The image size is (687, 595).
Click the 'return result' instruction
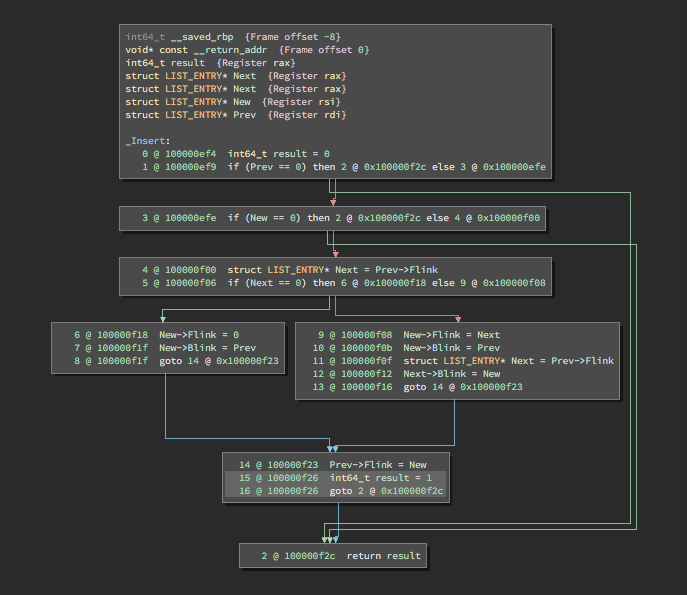(x=384, y=556)
